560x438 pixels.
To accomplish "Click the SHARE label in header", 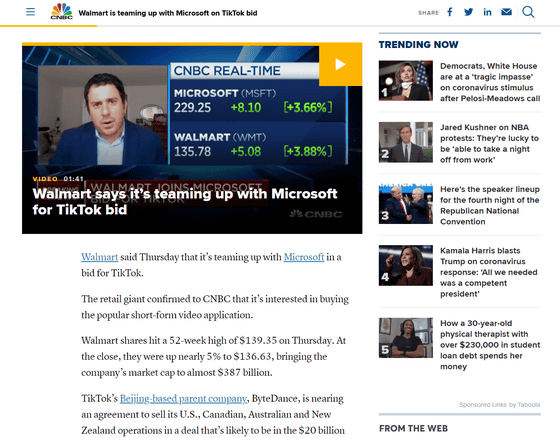I will pos(429,13).
